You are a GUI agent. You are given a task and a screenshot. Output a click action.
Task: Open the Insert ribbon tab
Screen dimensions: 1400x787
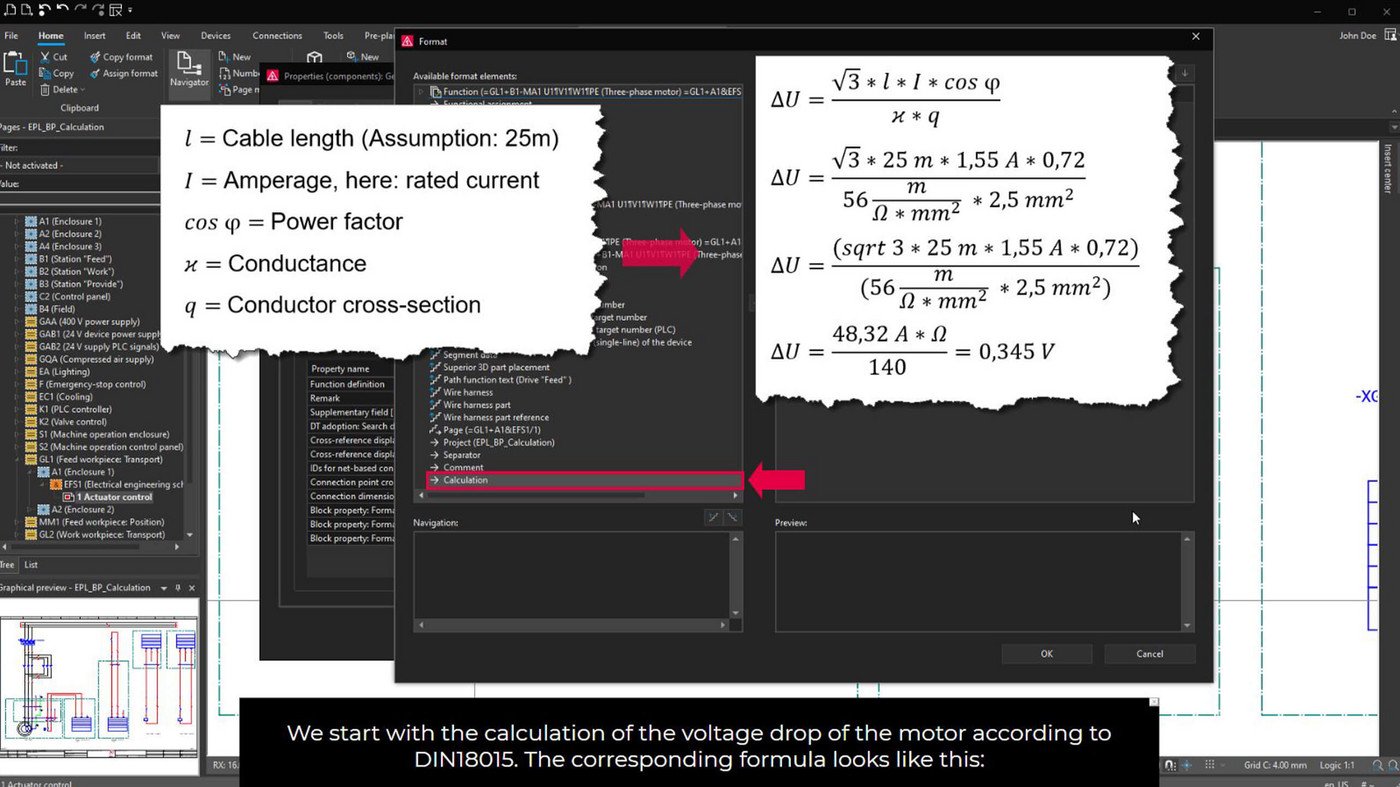click(x=95, y=36)
